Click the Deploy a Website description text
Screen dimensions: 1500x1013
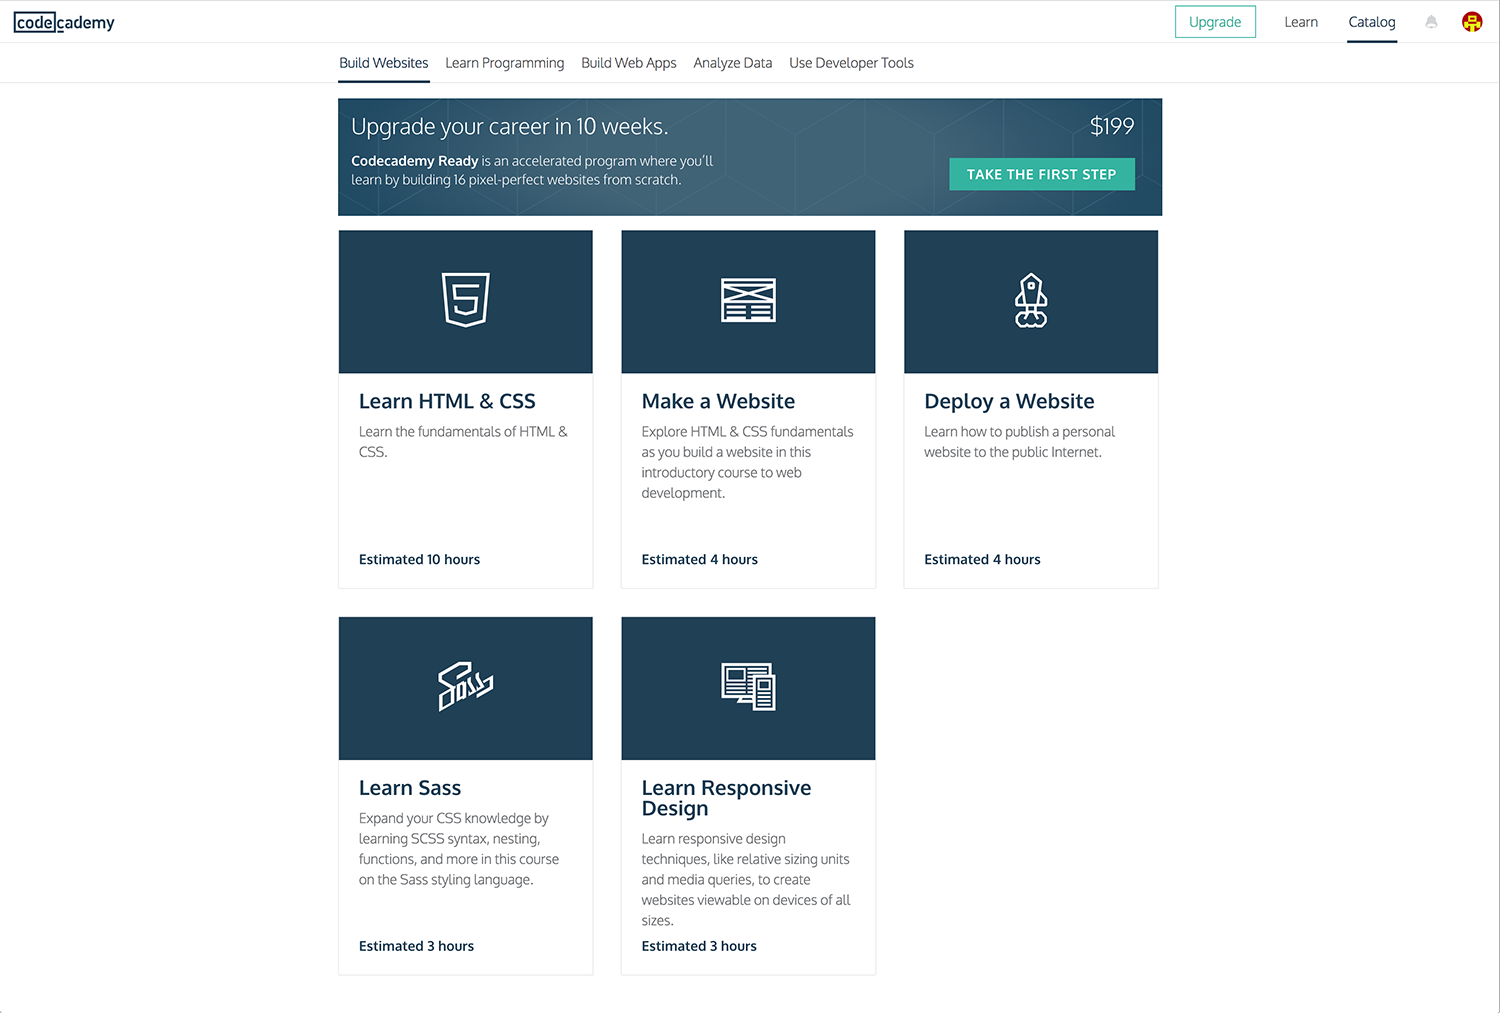[x=1019, y=442]
